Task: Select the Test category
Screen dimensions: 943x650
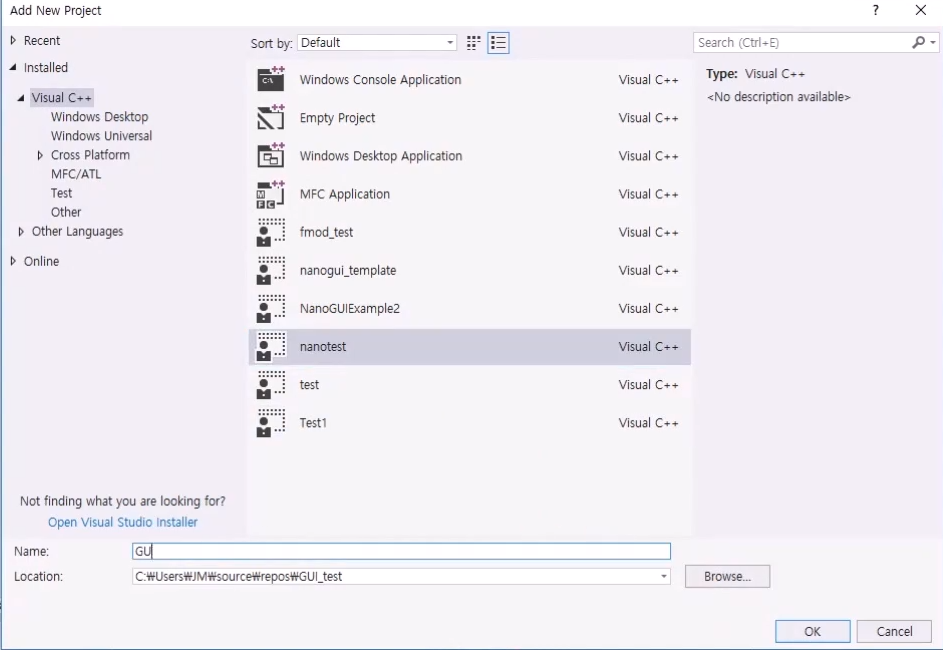Action: coord(61,193)
